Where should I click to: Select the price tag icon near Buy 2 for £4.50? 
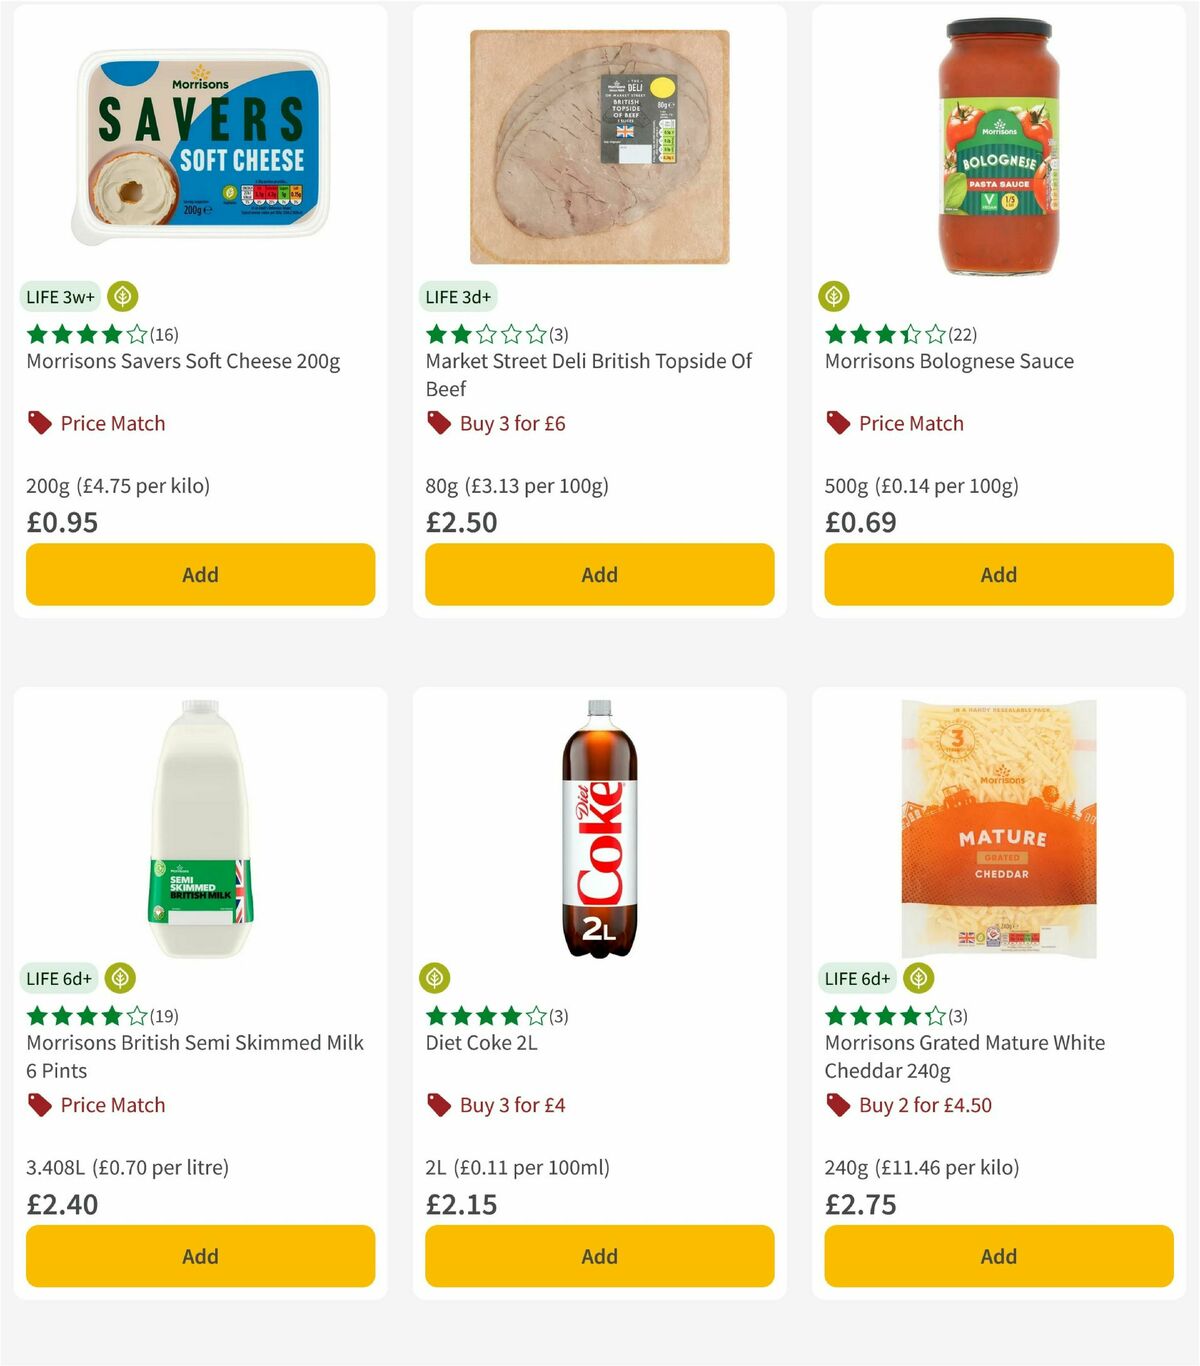(x=836, y=1105)
